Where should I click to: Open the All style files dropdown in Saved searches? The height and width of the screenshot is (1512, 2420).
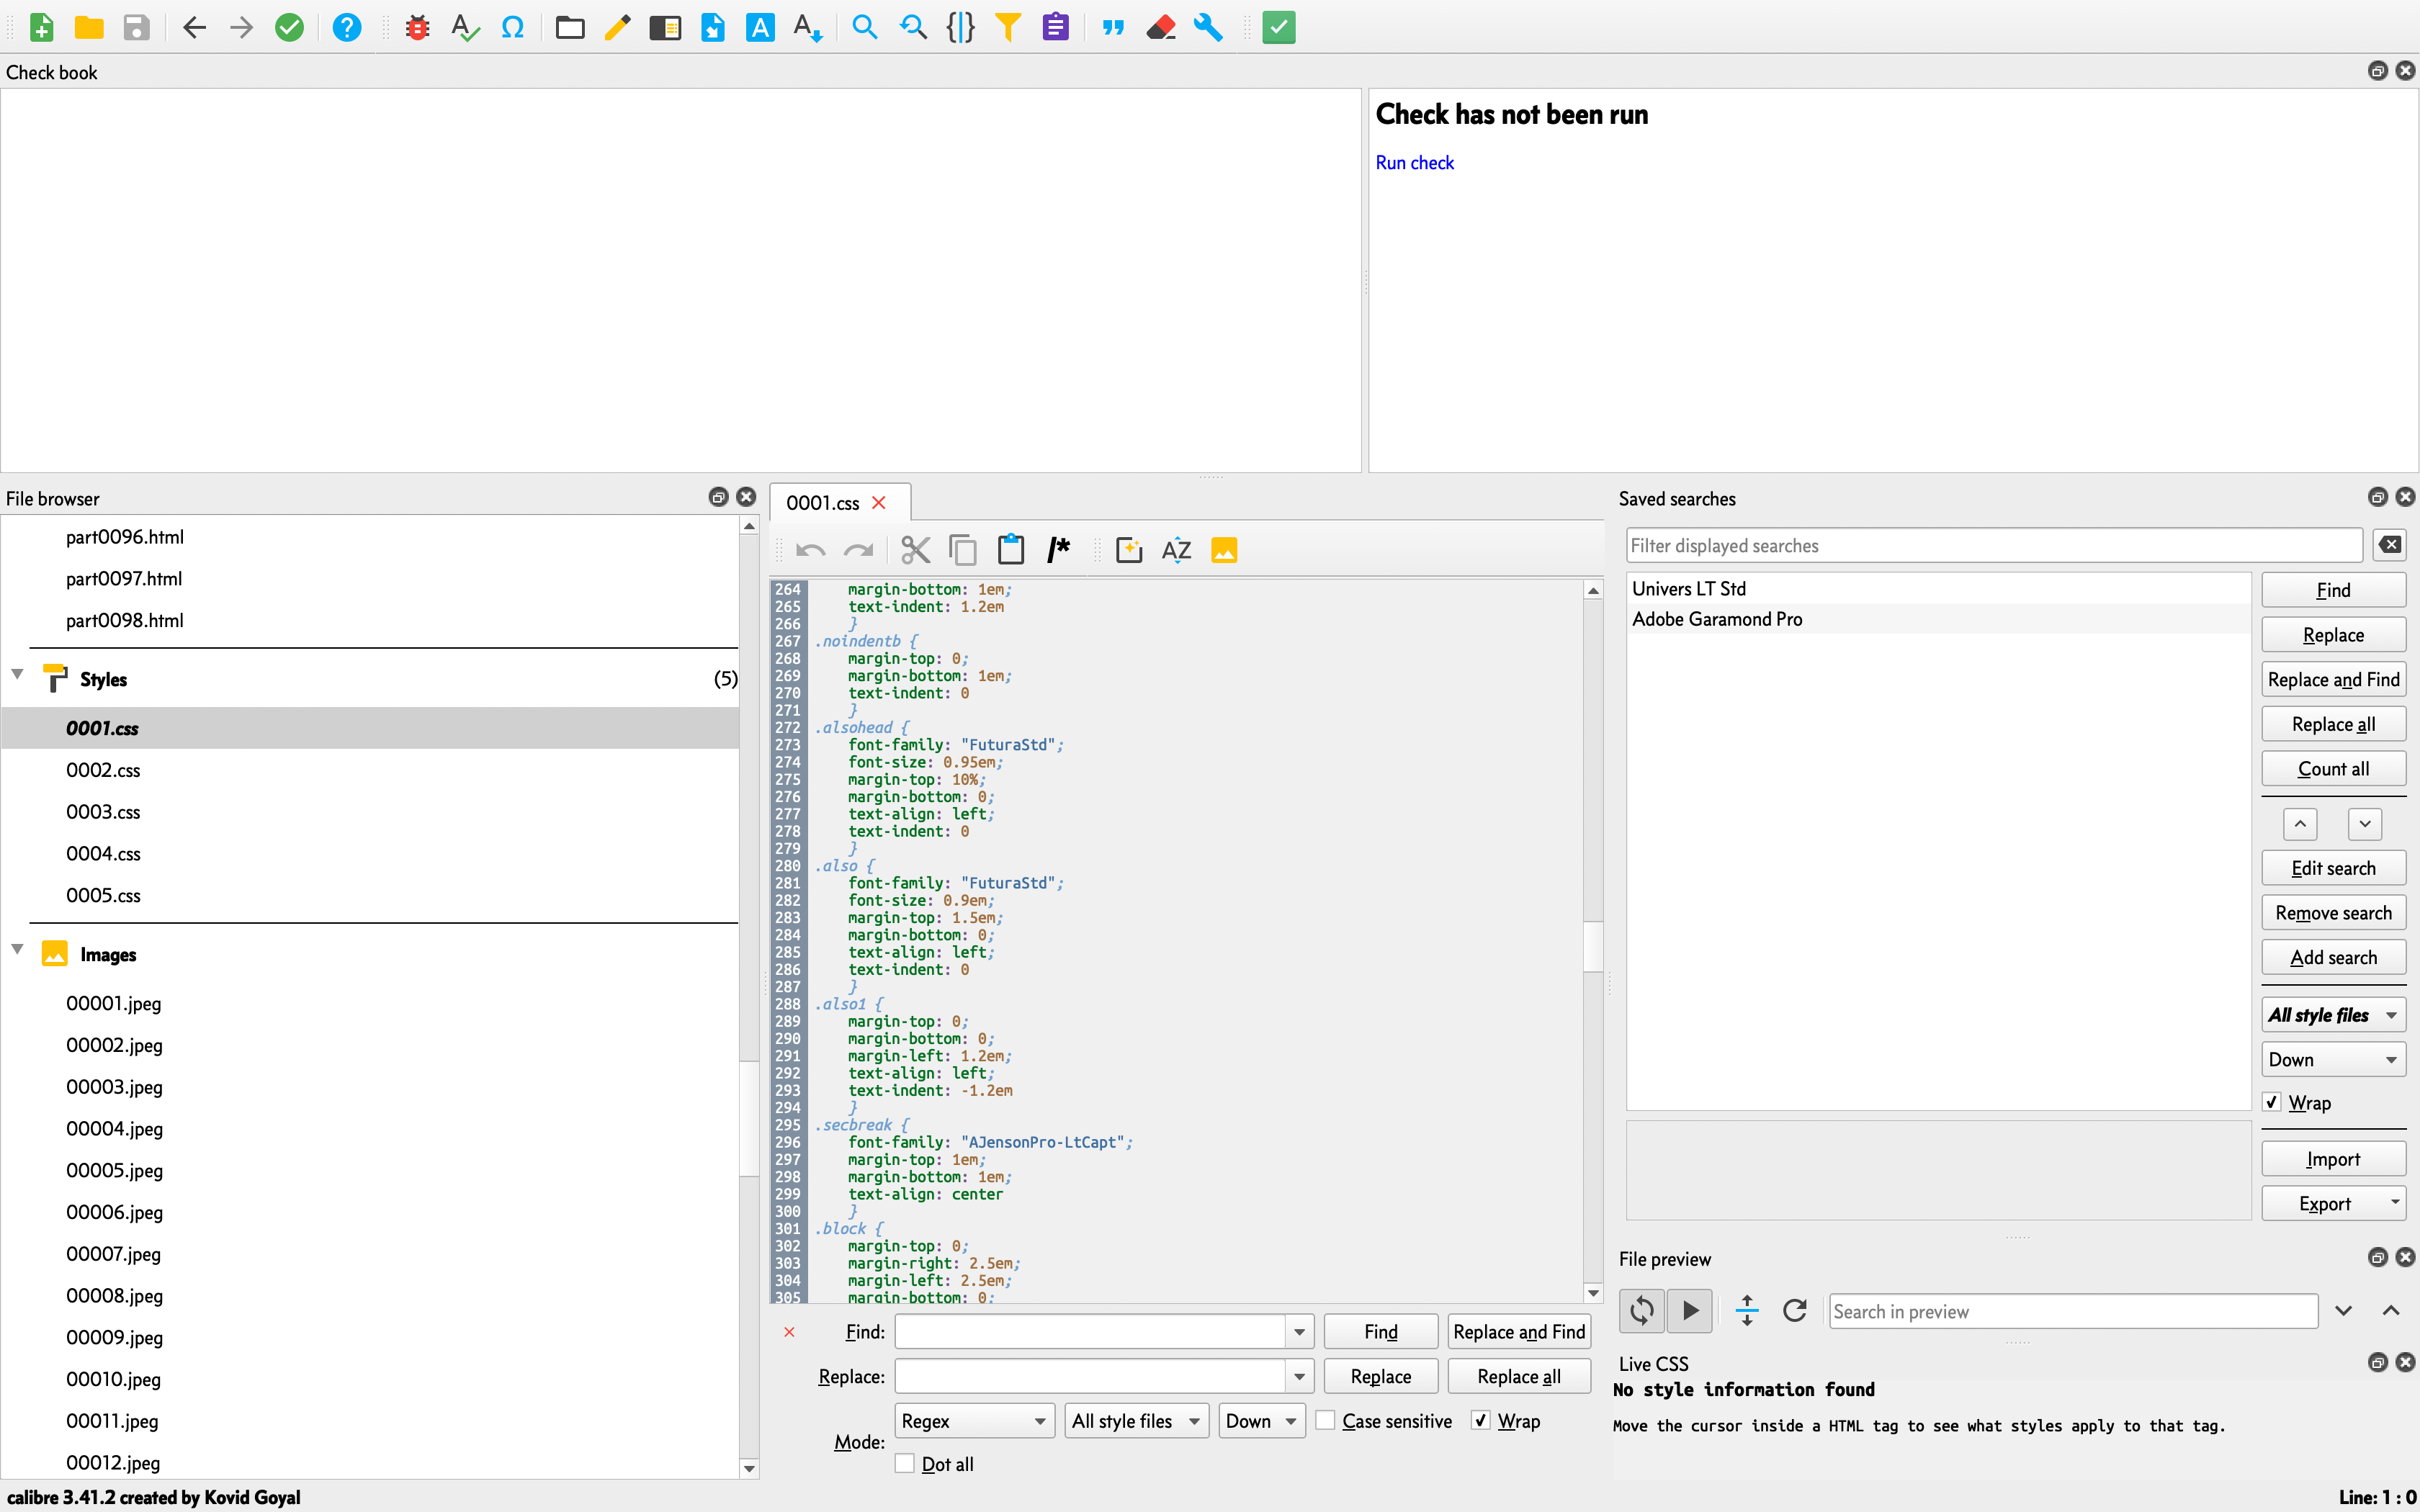2332,1015
